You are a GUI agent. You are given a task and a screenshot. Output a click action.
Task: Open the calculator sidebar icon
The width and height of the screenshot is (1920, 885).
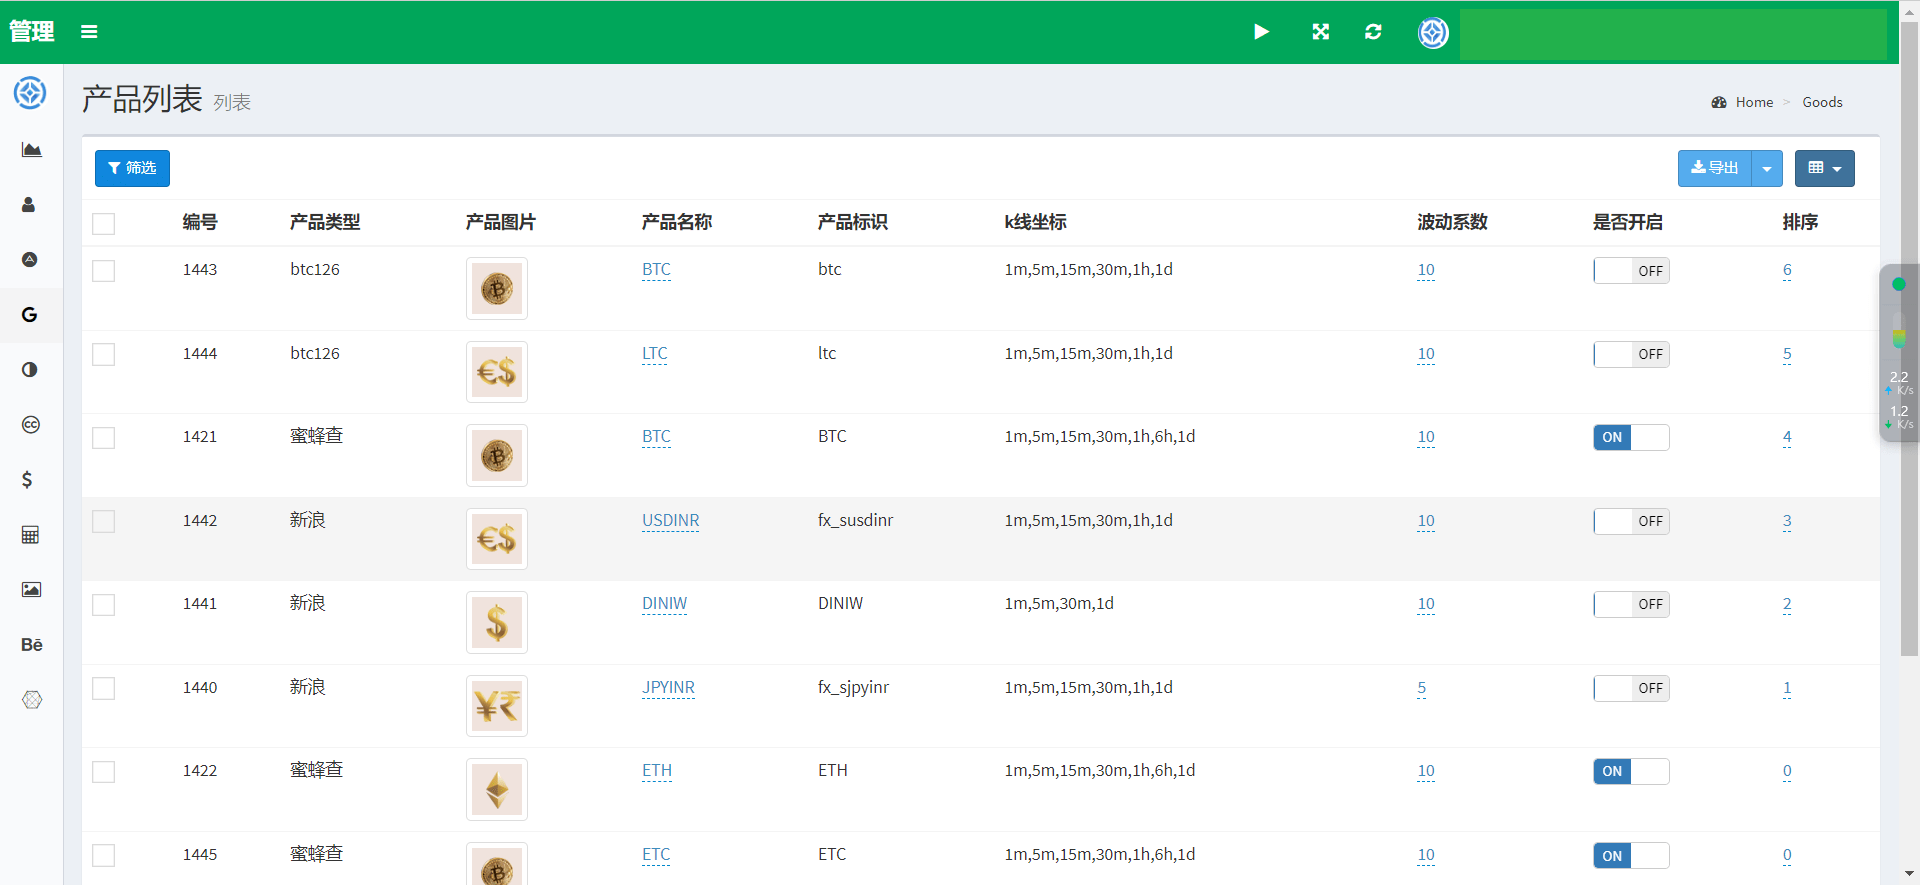coord(30,535)
